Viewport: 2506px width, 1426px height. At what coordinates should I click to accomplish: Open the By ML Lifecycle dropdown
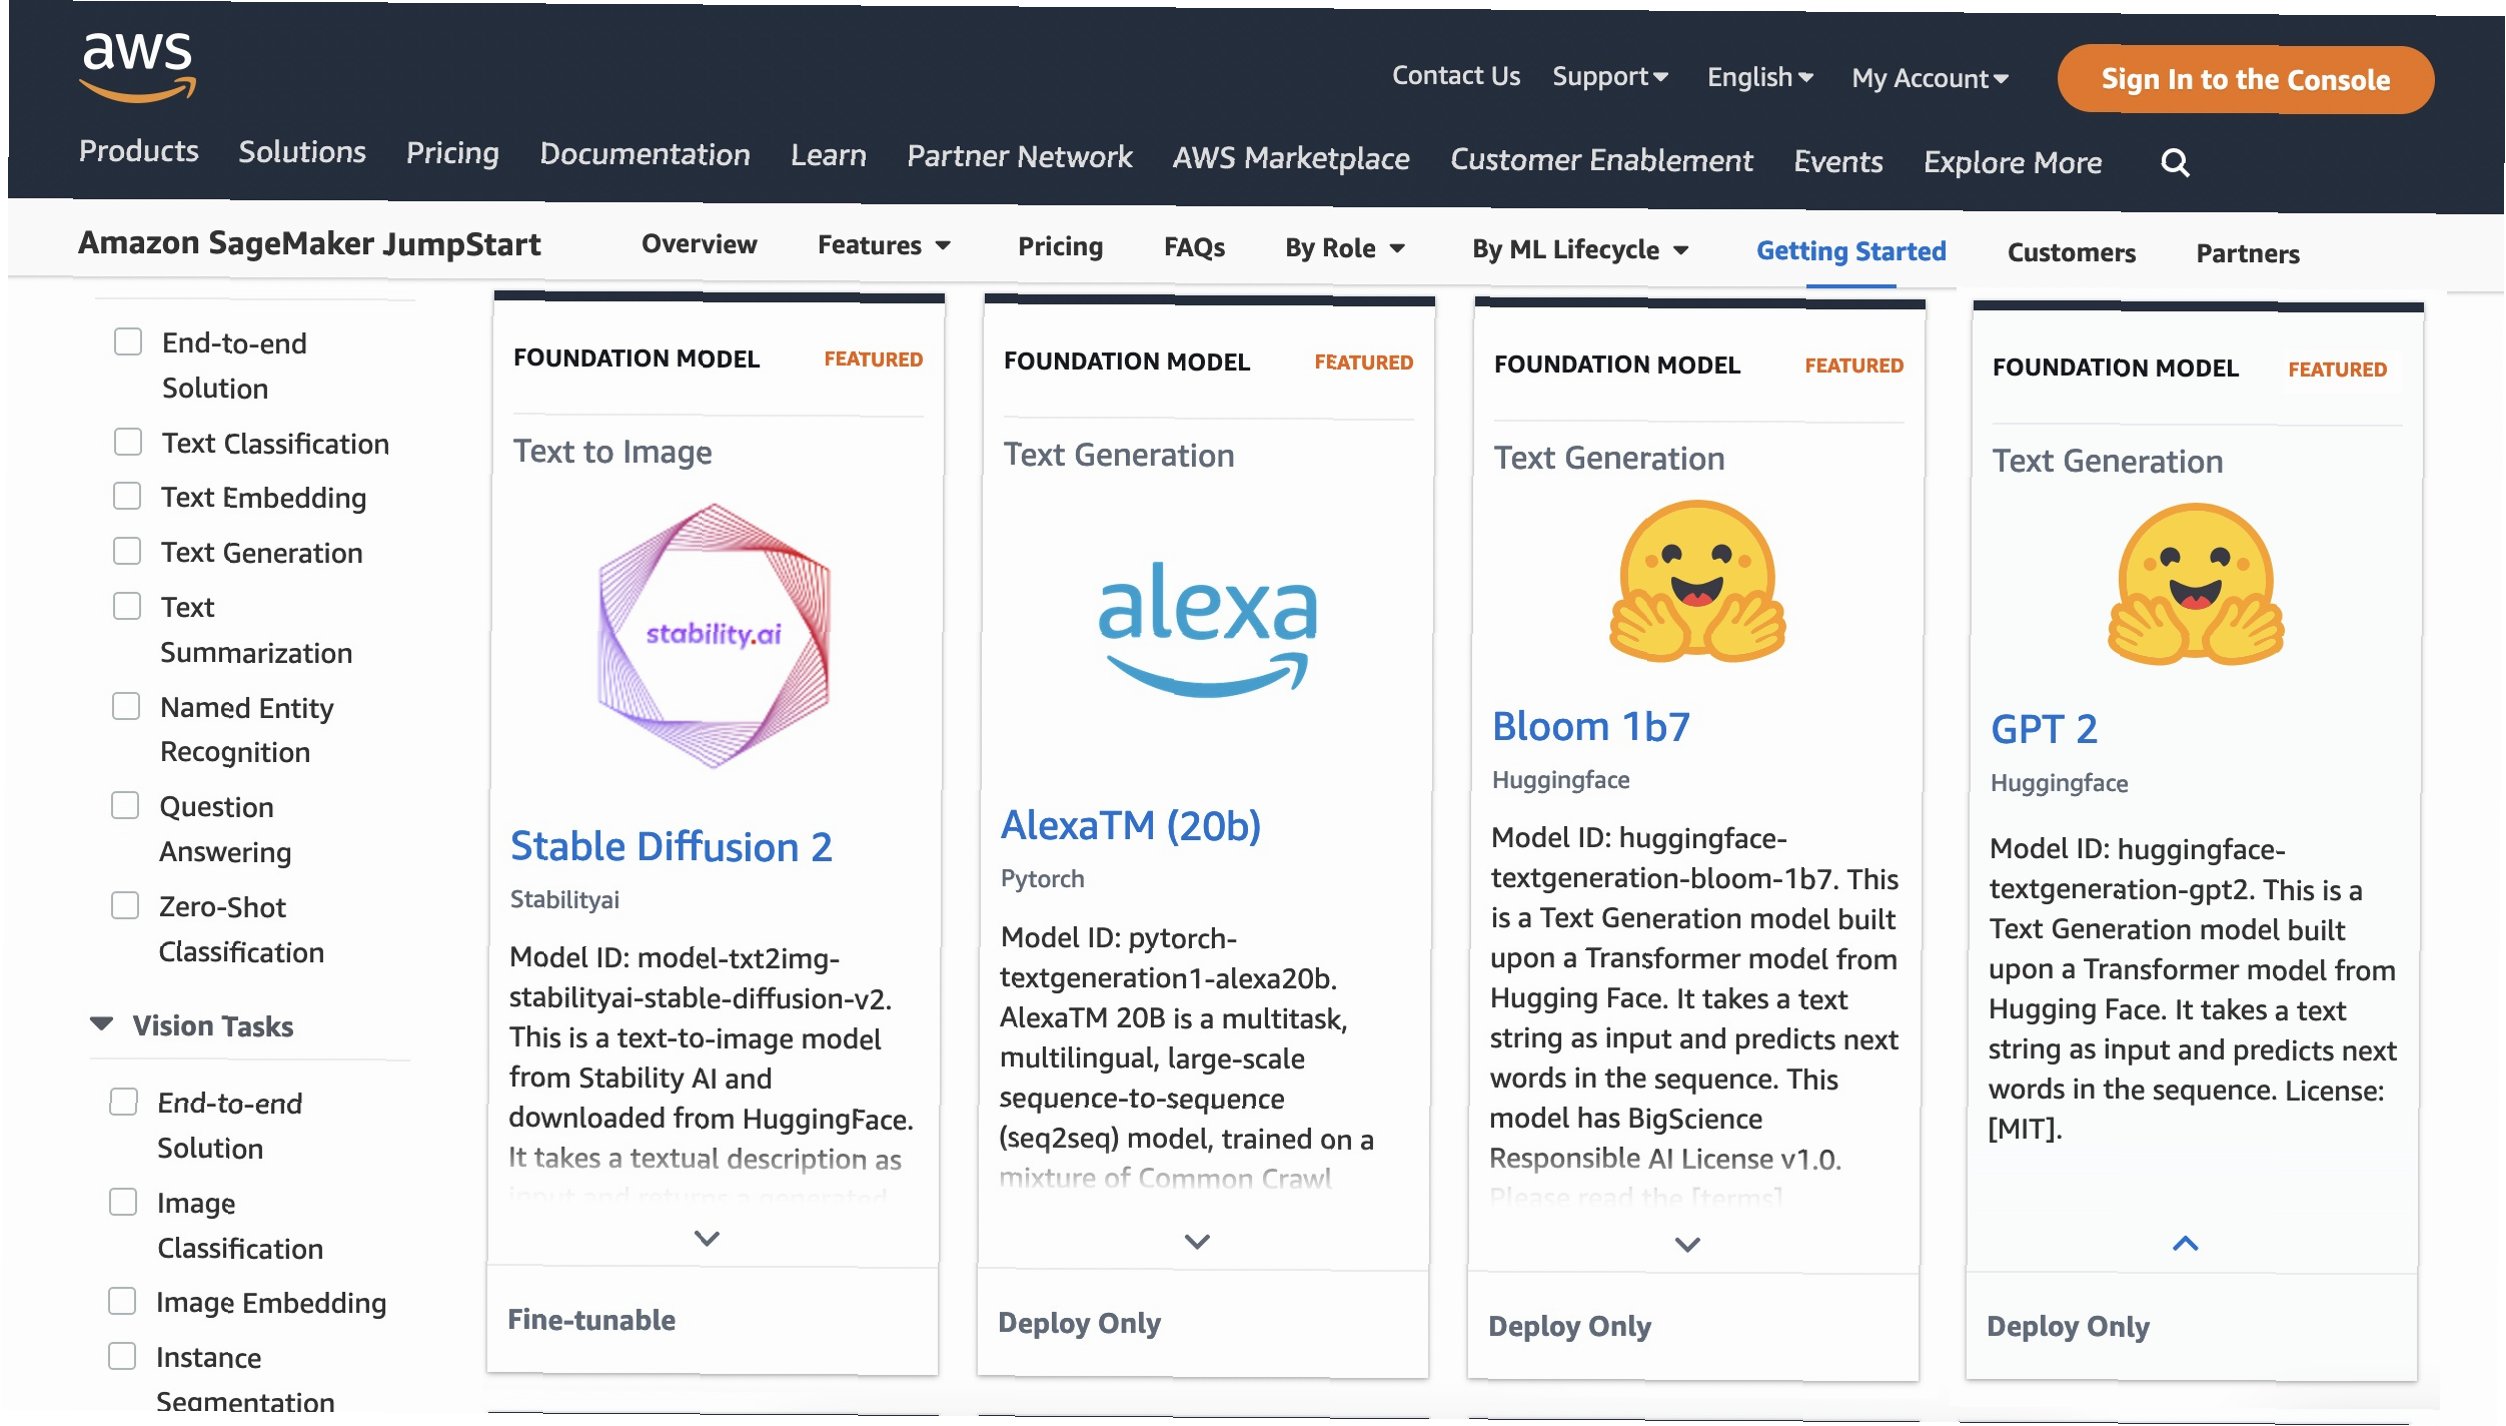click(x=1579, y=250)
